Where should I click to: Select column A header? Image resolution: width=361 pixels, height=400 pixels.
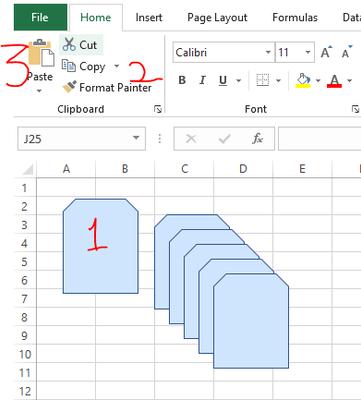click(x=66, y=169)
